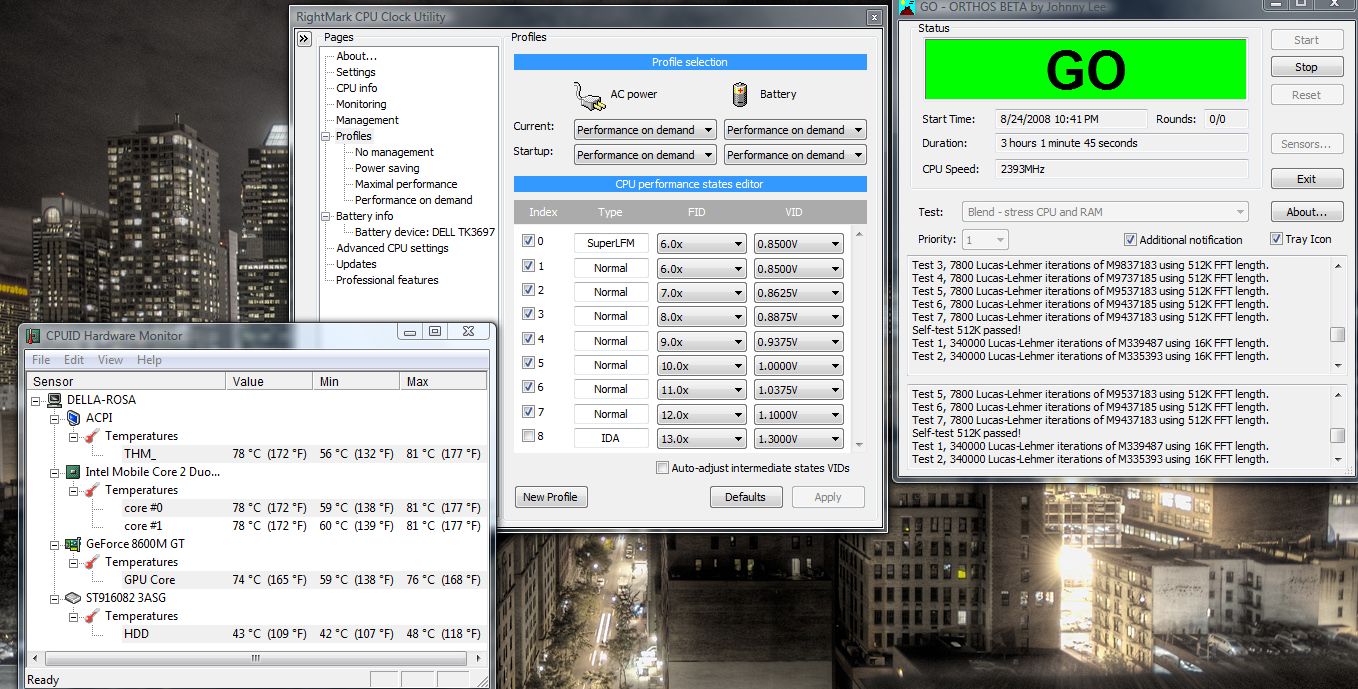Image resolution: width=1358 pixels, height=689 pixels.
Task: Click the Stop button in ORTHOS
Action: coord(1307,67)
